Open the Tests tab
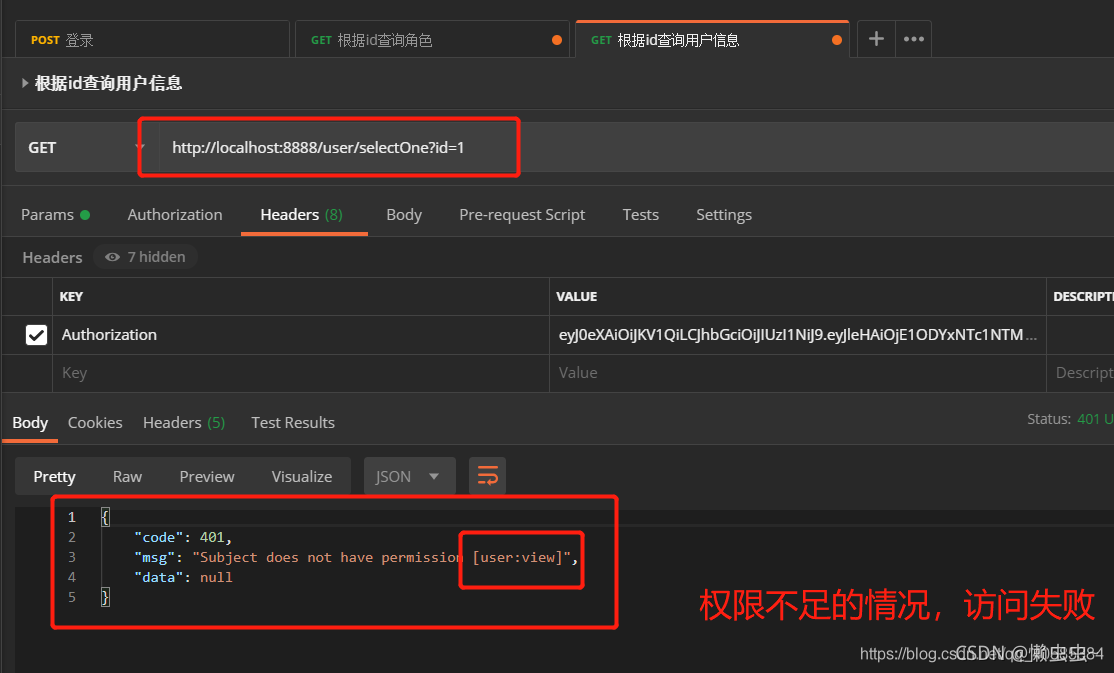 tap(641, 215)
